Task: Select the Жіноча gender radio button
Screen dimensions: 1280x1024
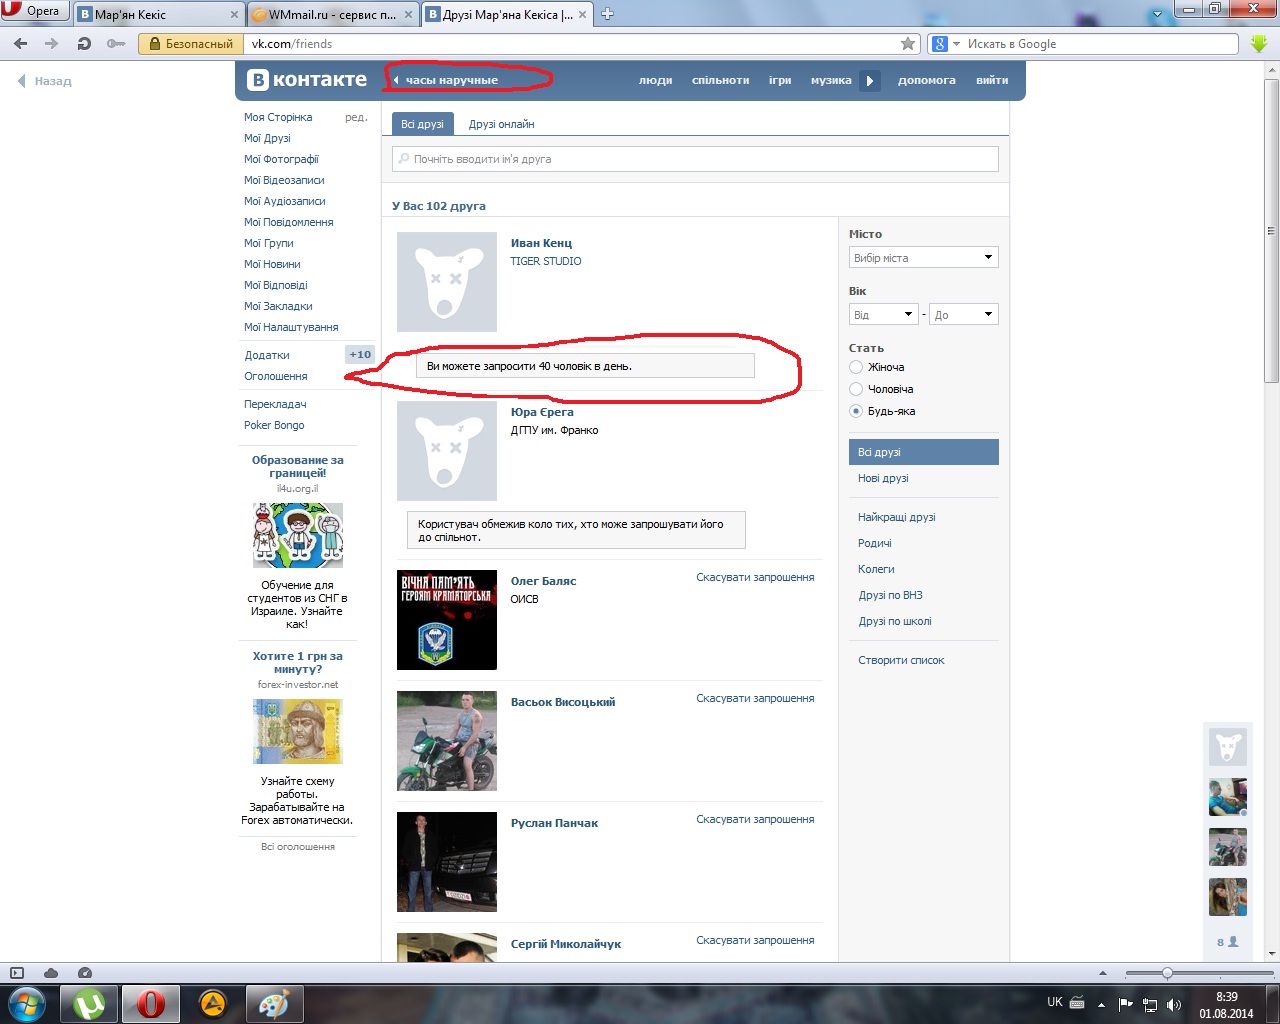Action: coord(856,367)
